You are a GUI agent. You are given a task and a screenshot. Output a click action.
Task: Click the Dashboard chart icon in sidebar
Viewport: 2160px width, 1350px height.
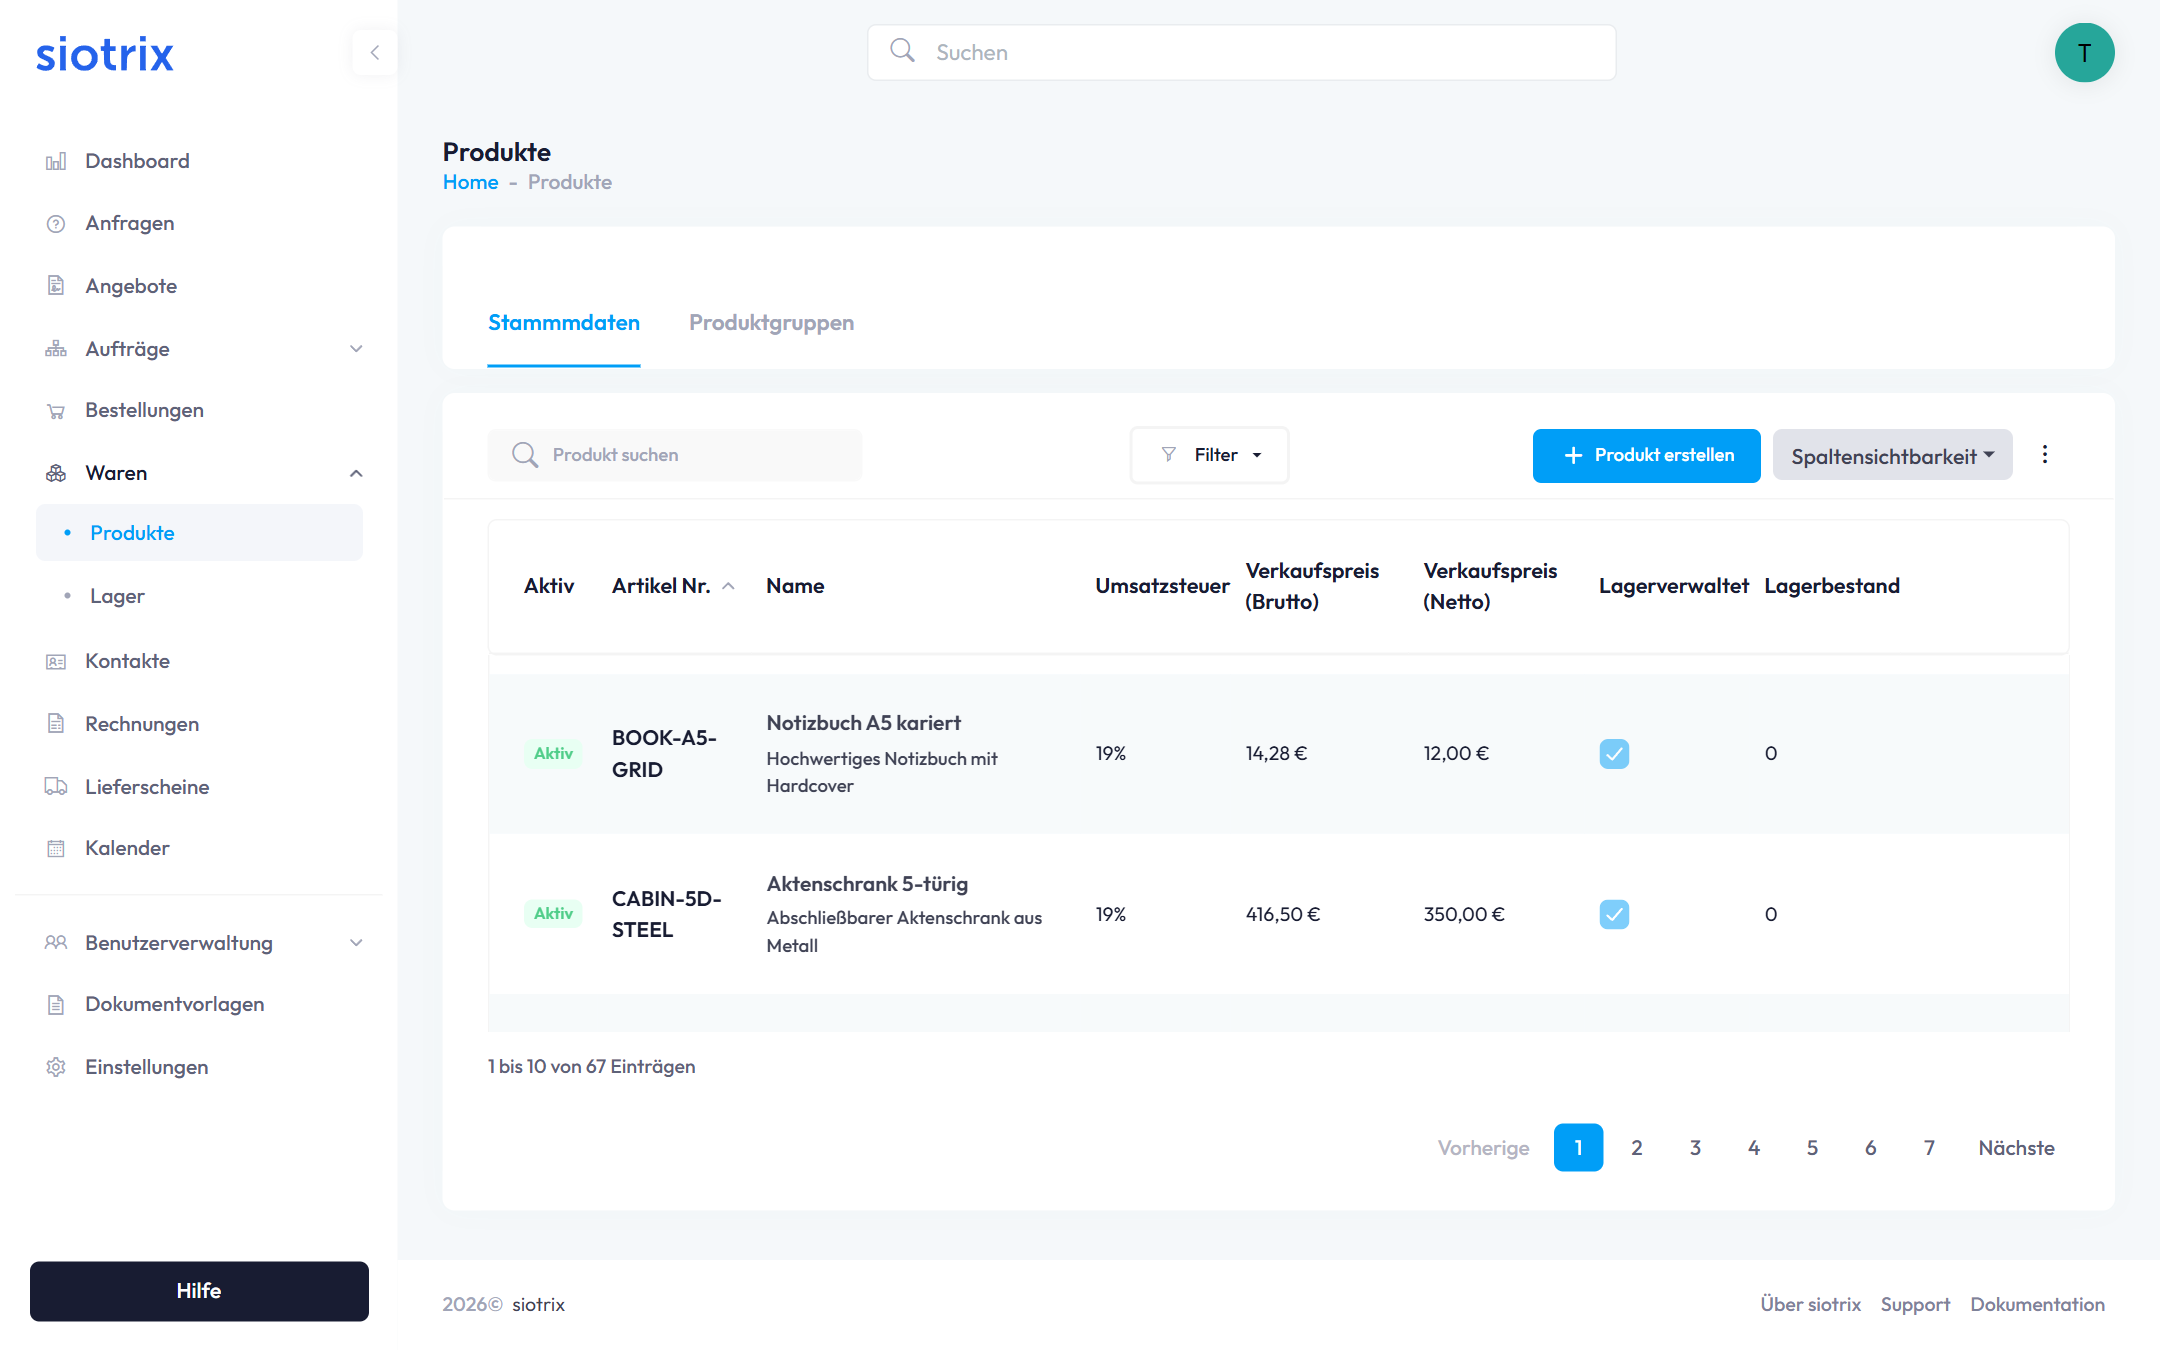56,161
